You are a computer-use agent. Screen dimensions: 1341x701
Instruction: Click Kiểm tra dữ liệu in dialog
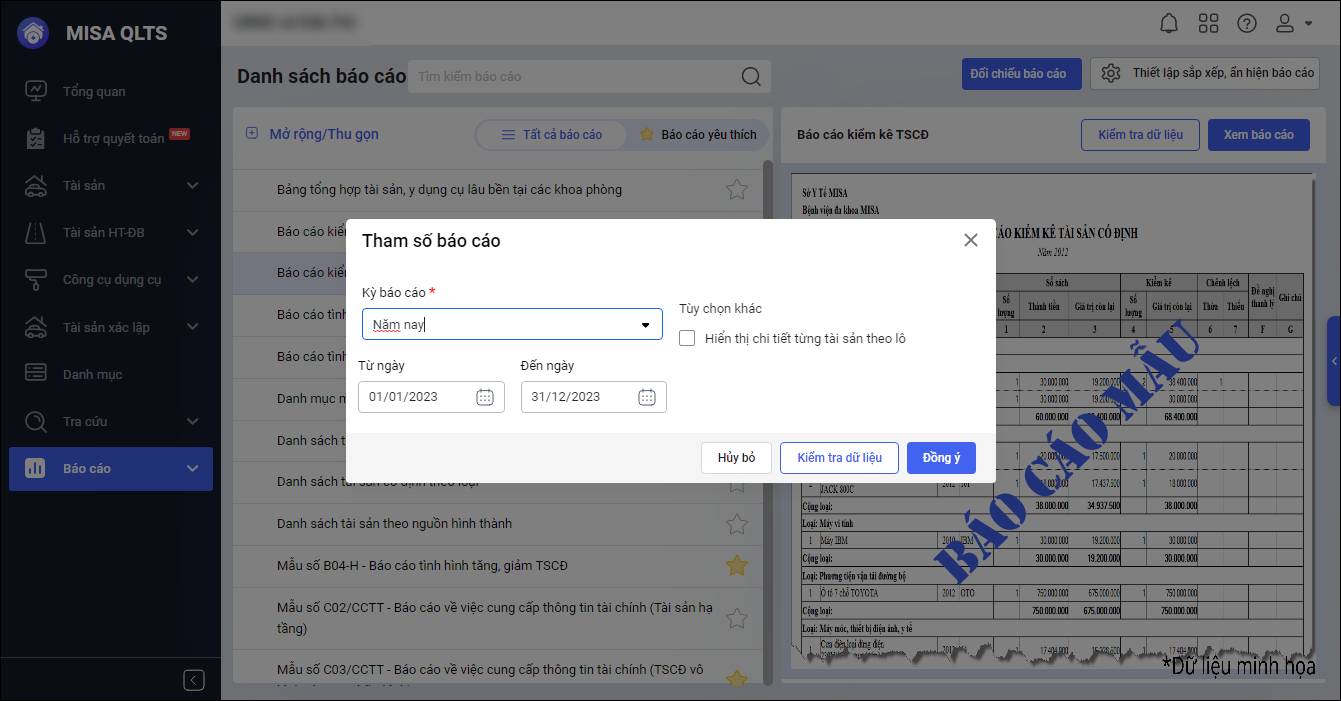(839, 458)
